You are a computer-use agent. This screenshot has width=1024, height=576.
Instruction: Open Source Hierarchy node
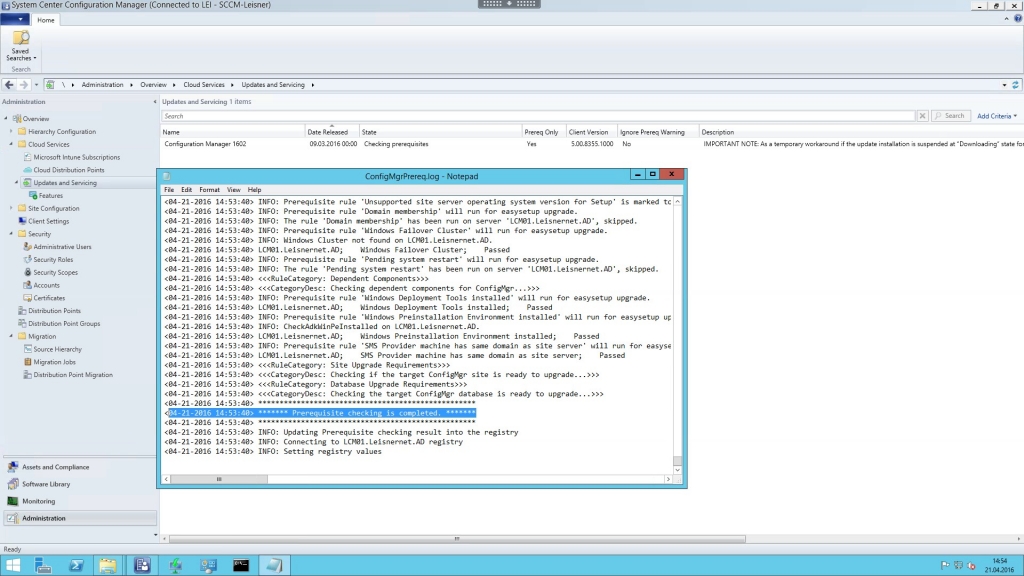coord(57,349)
